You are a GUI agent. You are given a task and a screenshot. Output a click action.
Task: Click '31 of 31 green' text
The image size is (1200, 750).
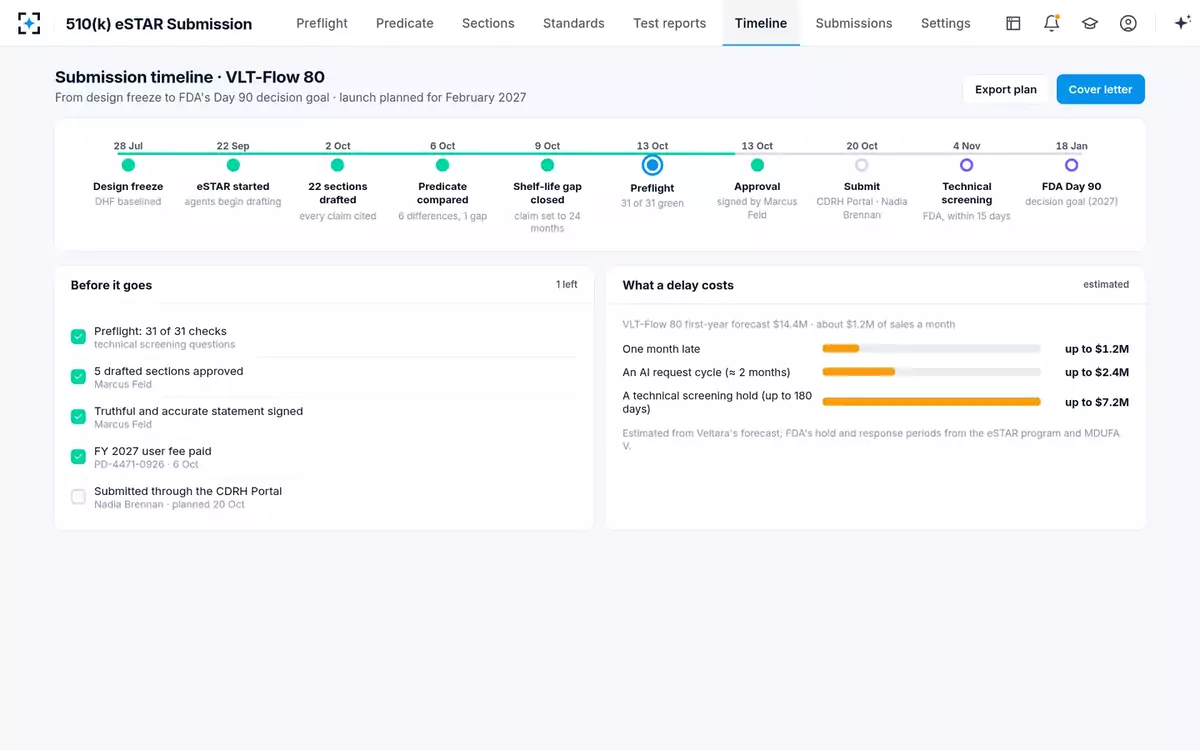tap(652, 203)
